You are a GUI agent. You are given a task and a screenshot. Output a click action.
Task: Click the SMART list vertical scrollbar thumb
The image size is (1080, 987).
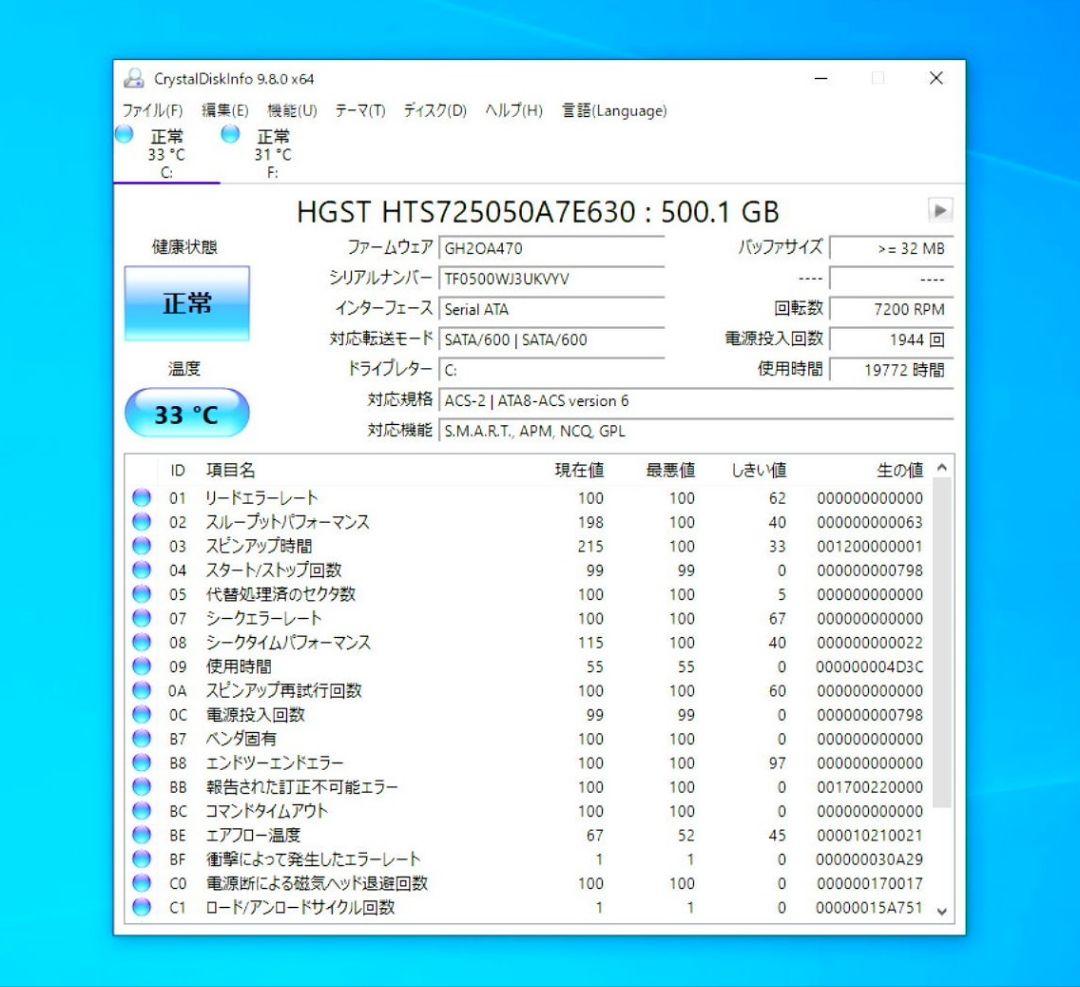point(942,642)
